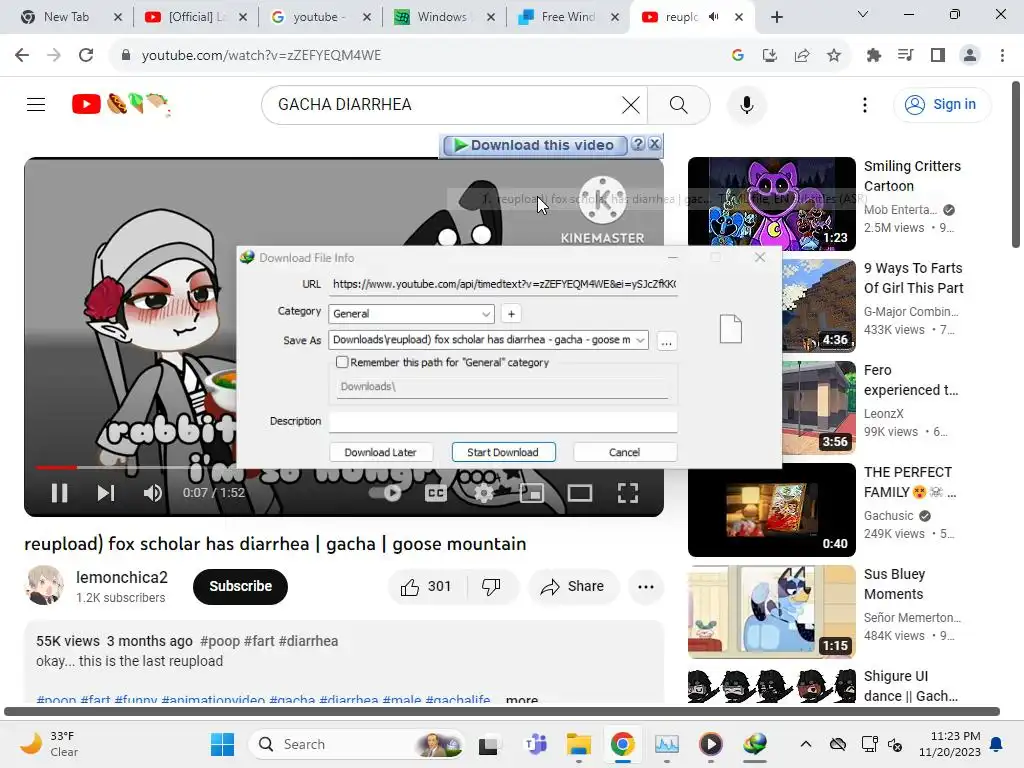Click the Description input field
1024x768 pixels.
(x=504, y=421)
